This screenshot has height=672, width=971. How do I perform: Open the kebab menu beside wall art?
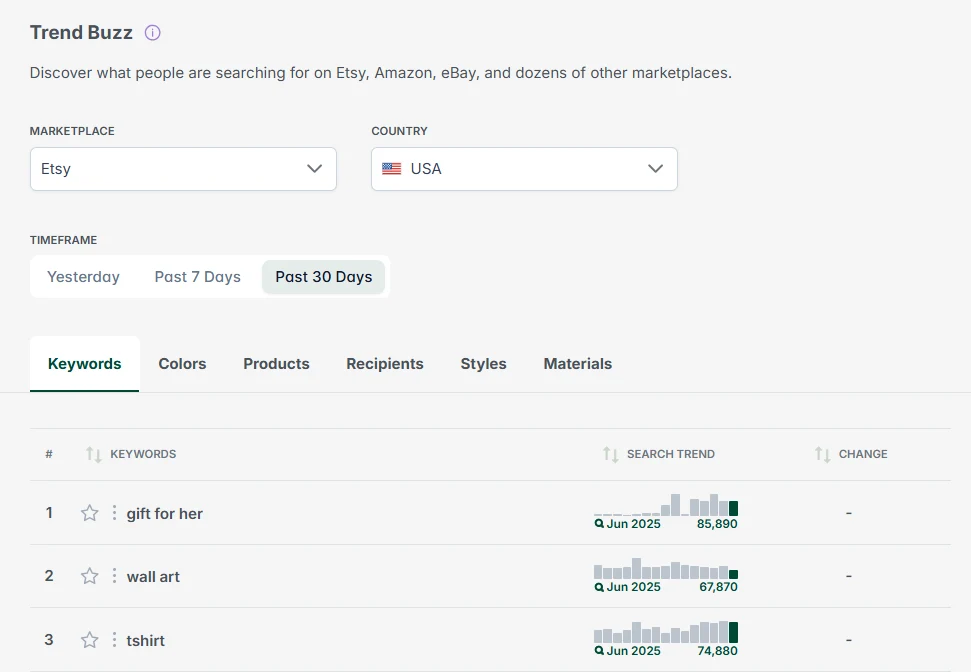pos(113,576)
